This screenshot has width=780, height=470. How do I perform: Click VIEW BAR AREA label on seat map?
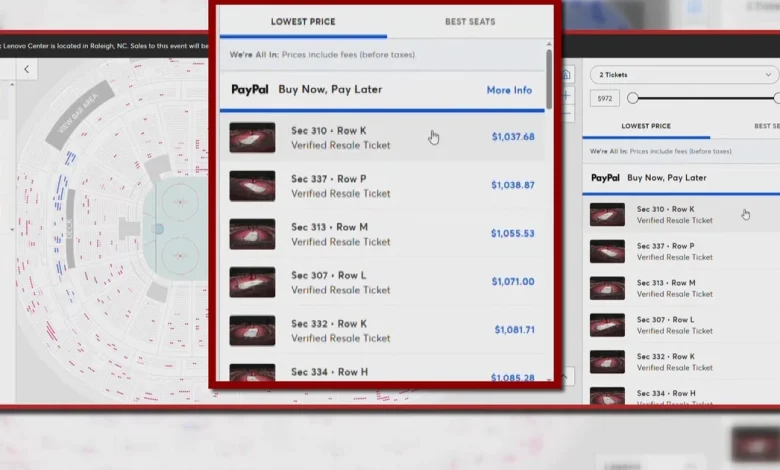click(x=79, y=113)
